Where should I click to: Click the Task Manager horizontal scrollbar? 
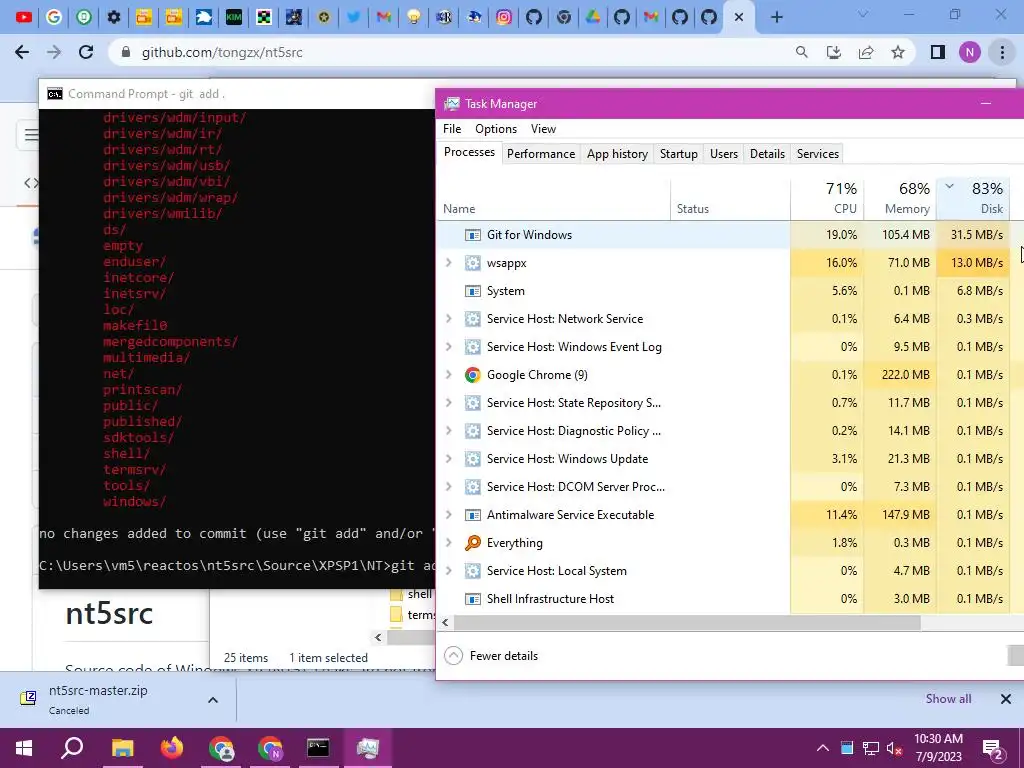point(687,623)
